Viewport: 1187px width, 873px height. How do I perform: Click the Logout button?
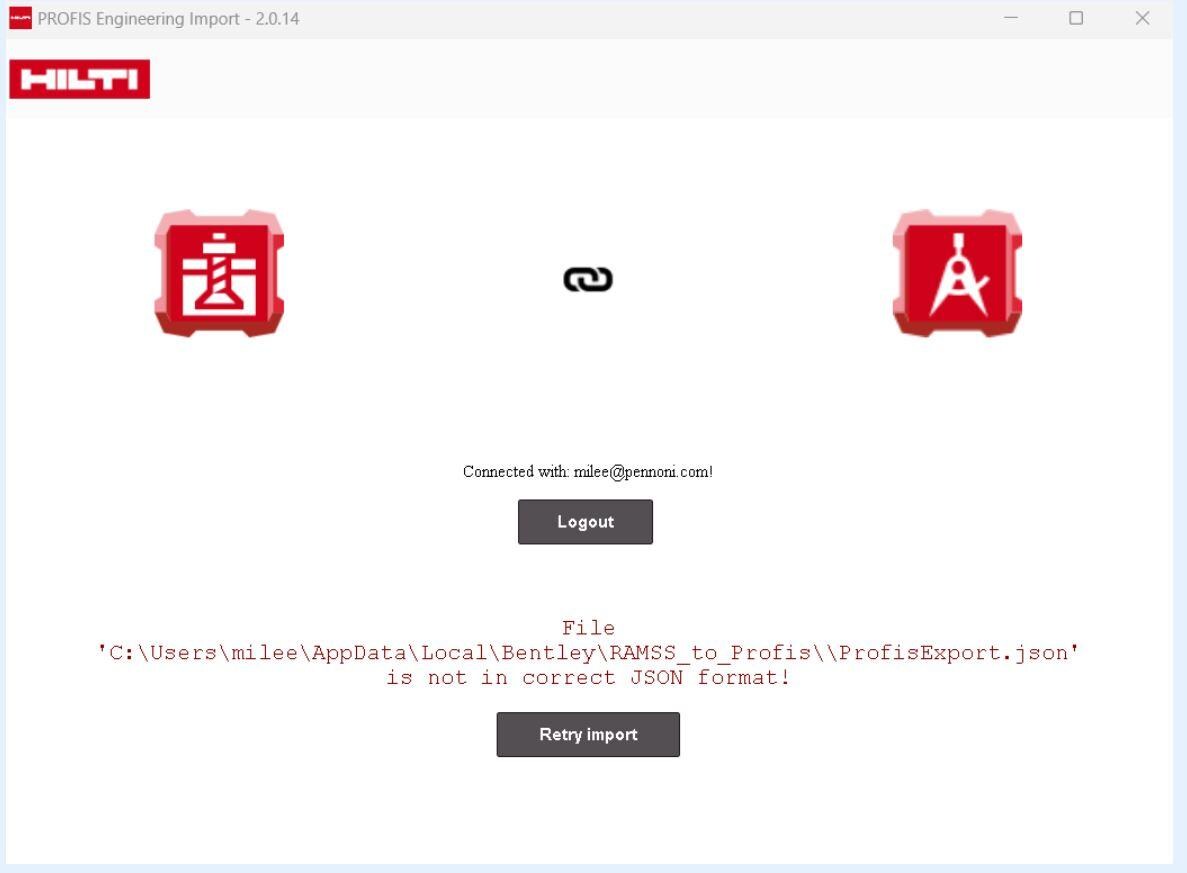click(x=585, y=521)
